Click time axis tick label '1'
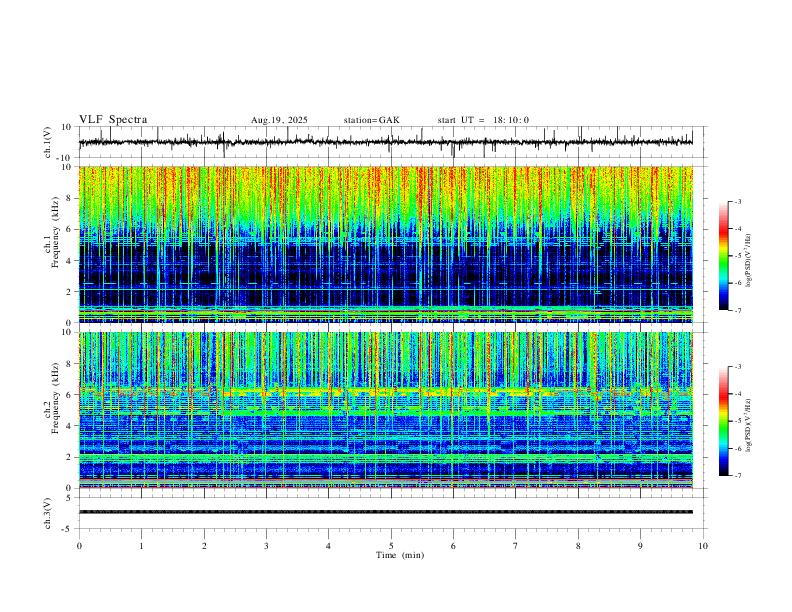Viewport: 792px width, 612px height. pyautogui.click(x=141, y=546)
